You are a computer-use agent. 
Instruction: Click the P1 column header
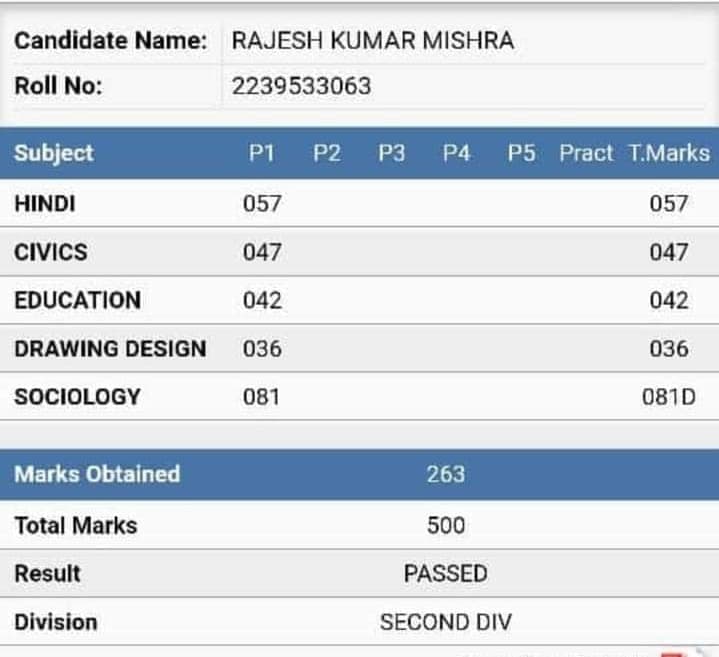tap(262, 153)
